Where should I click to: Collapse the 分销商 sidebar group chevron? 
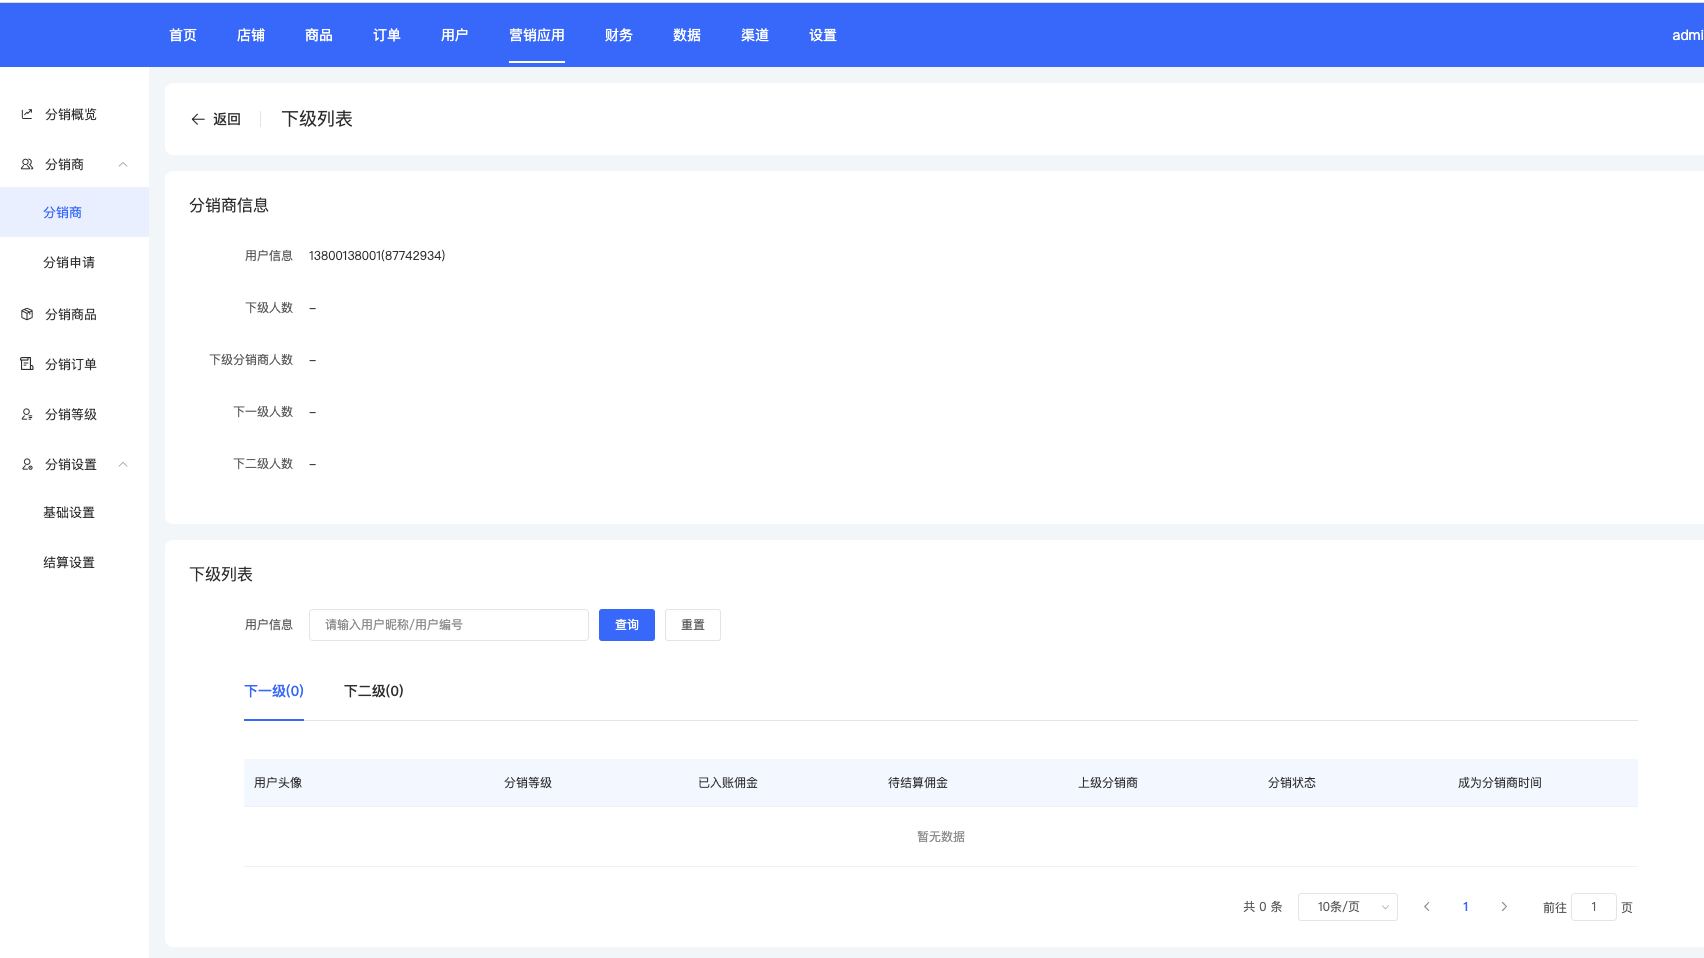[x=123, y=164]
